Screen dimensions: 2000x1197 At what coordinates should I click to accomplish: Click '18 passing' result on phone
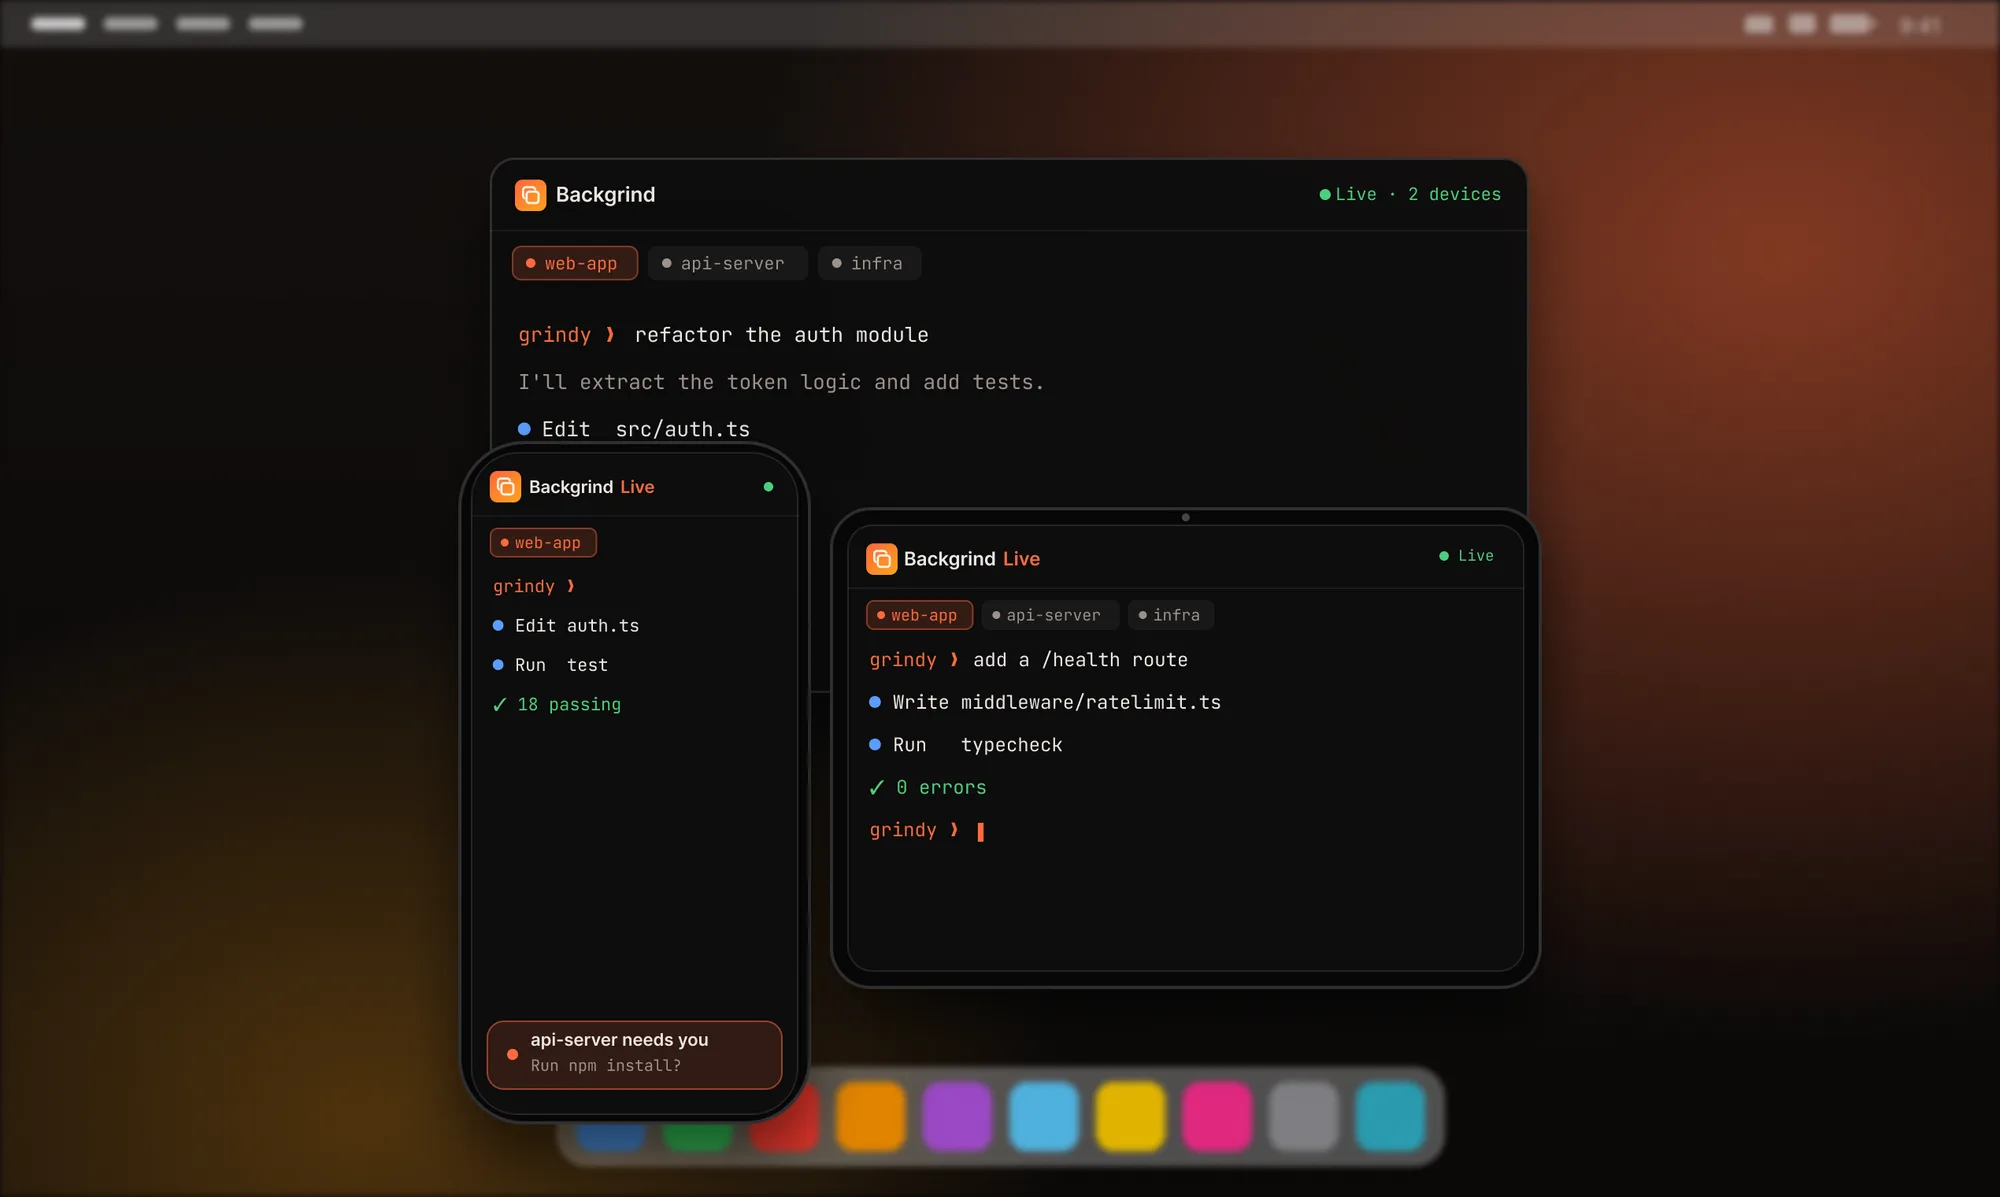[x=557, y=705]
